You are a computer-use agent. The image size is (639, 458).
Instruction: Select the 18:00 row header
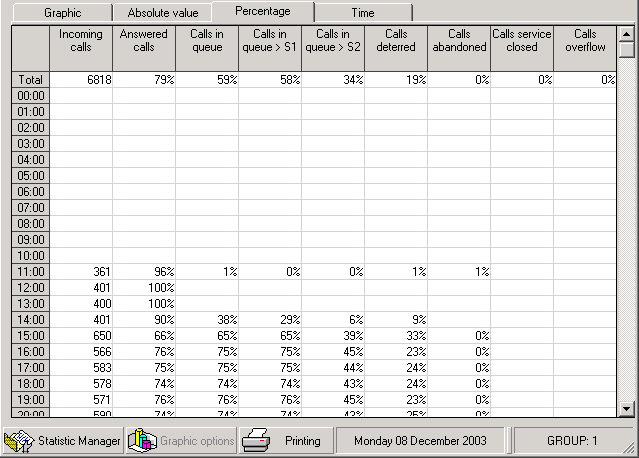coord(31,383)
